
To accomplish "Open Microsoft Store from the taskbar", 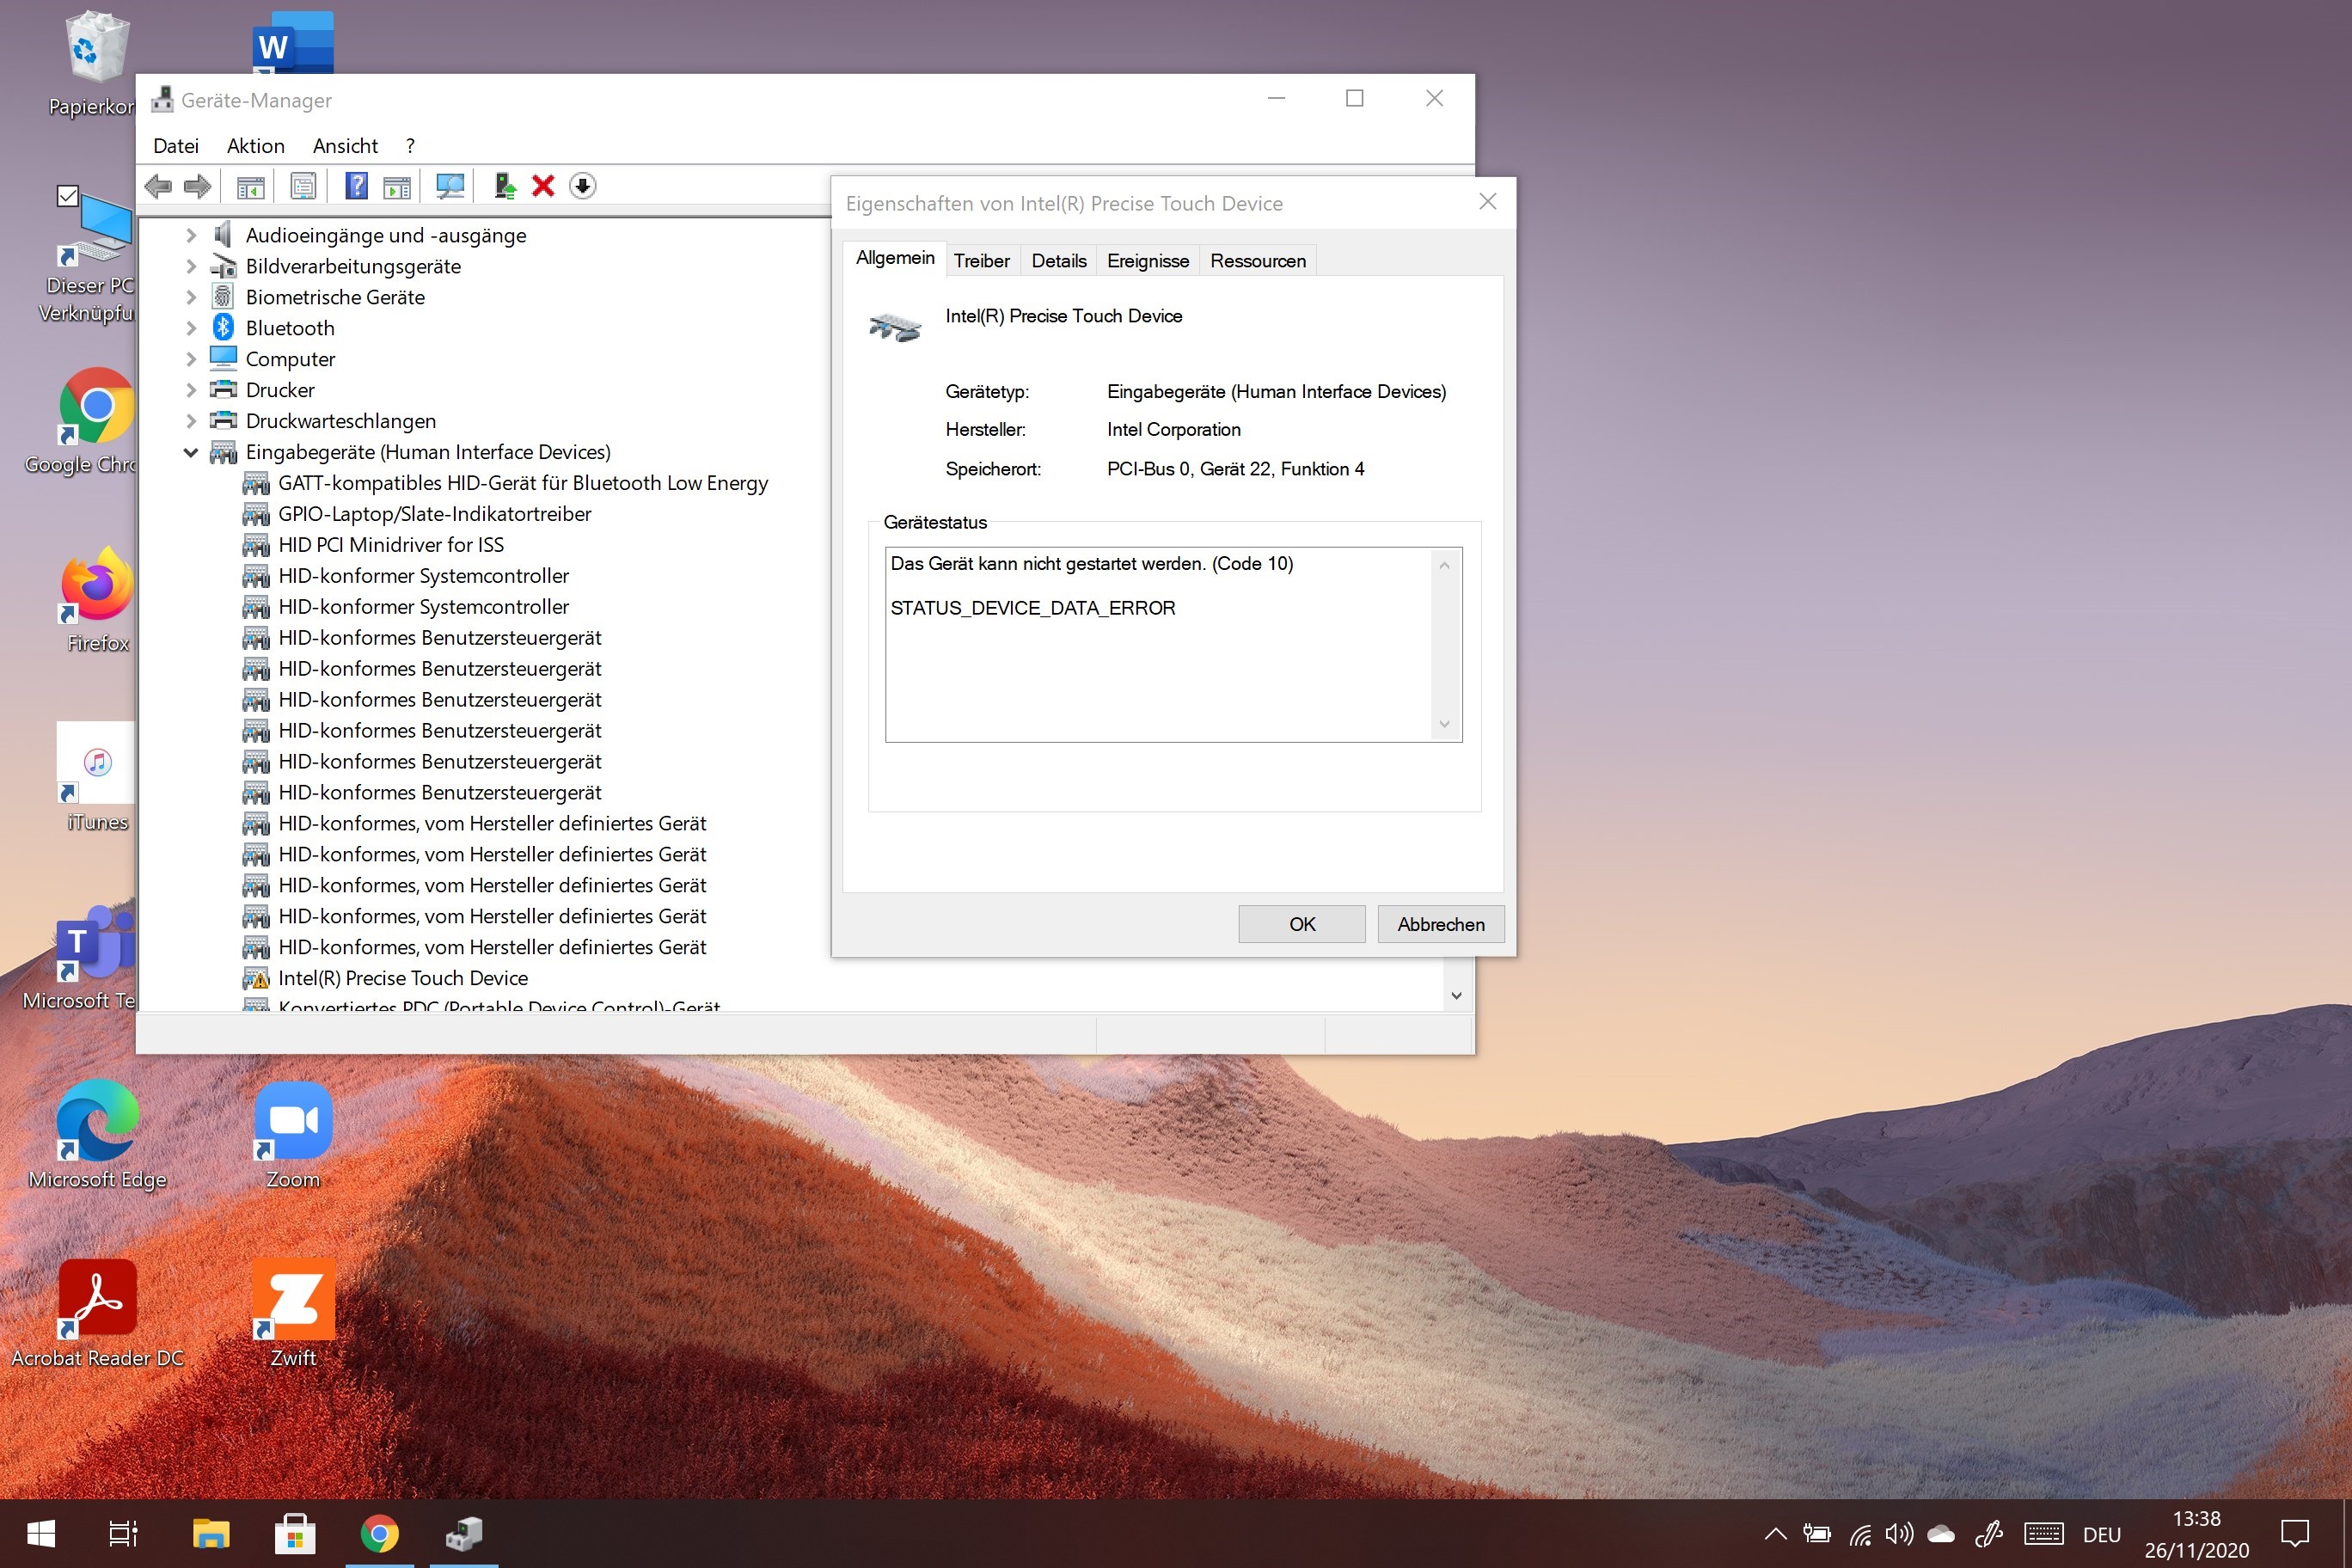I will (x=295, y=1533).
